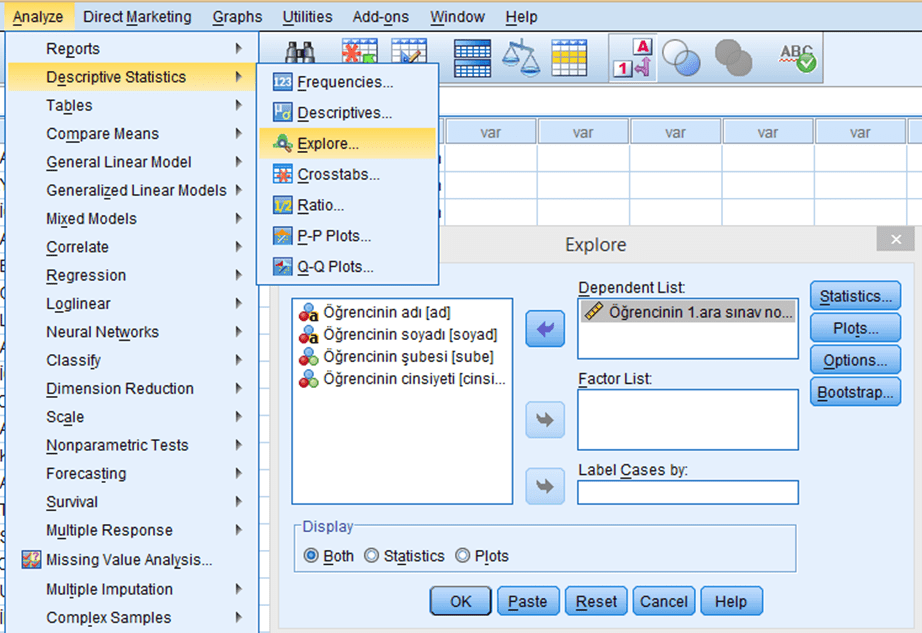Click the Split File toolbar icon

click(472, 57)
